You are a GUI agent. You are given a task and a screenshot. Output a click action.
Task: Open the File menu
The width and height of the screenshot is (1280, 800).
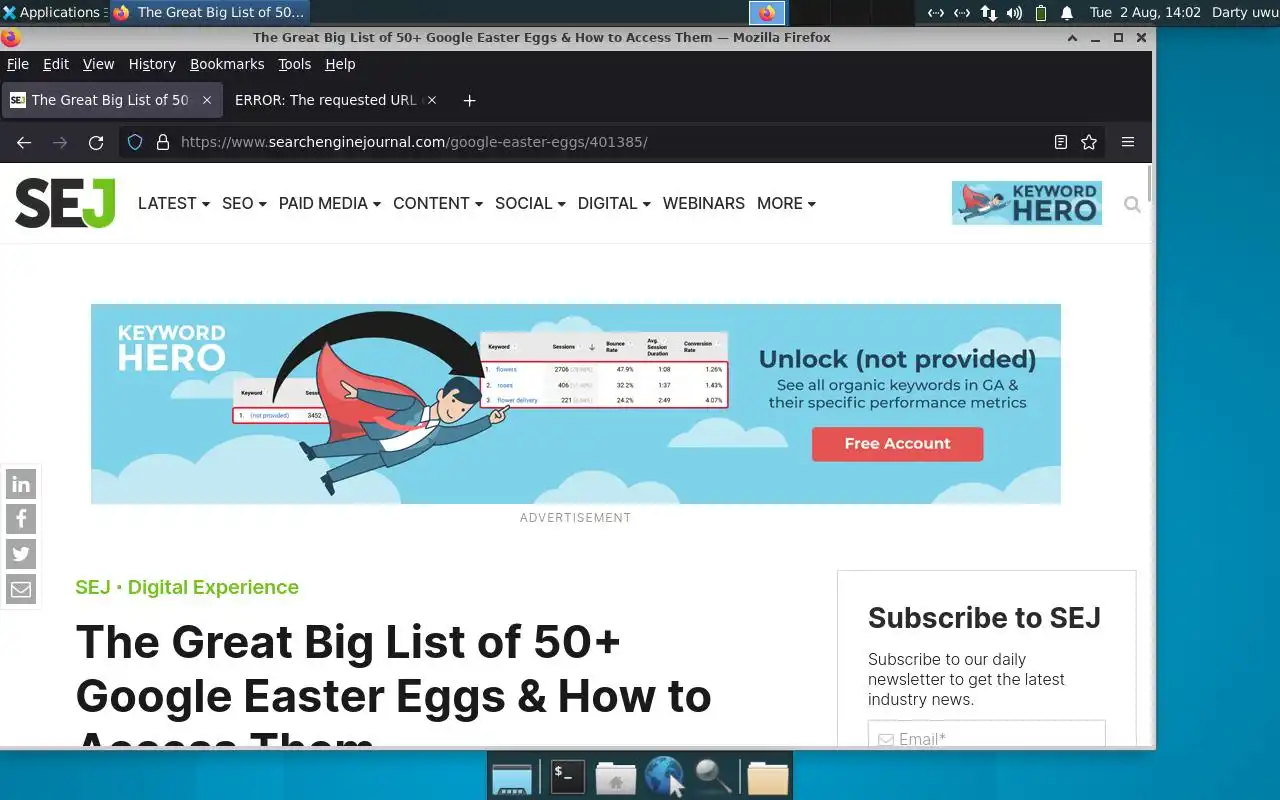tap(18, 64)
